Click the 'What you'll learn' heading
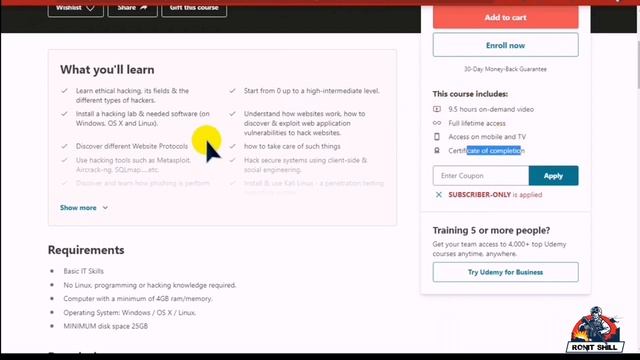The height and width of the screenshot is (360, 640). [107, 69]
